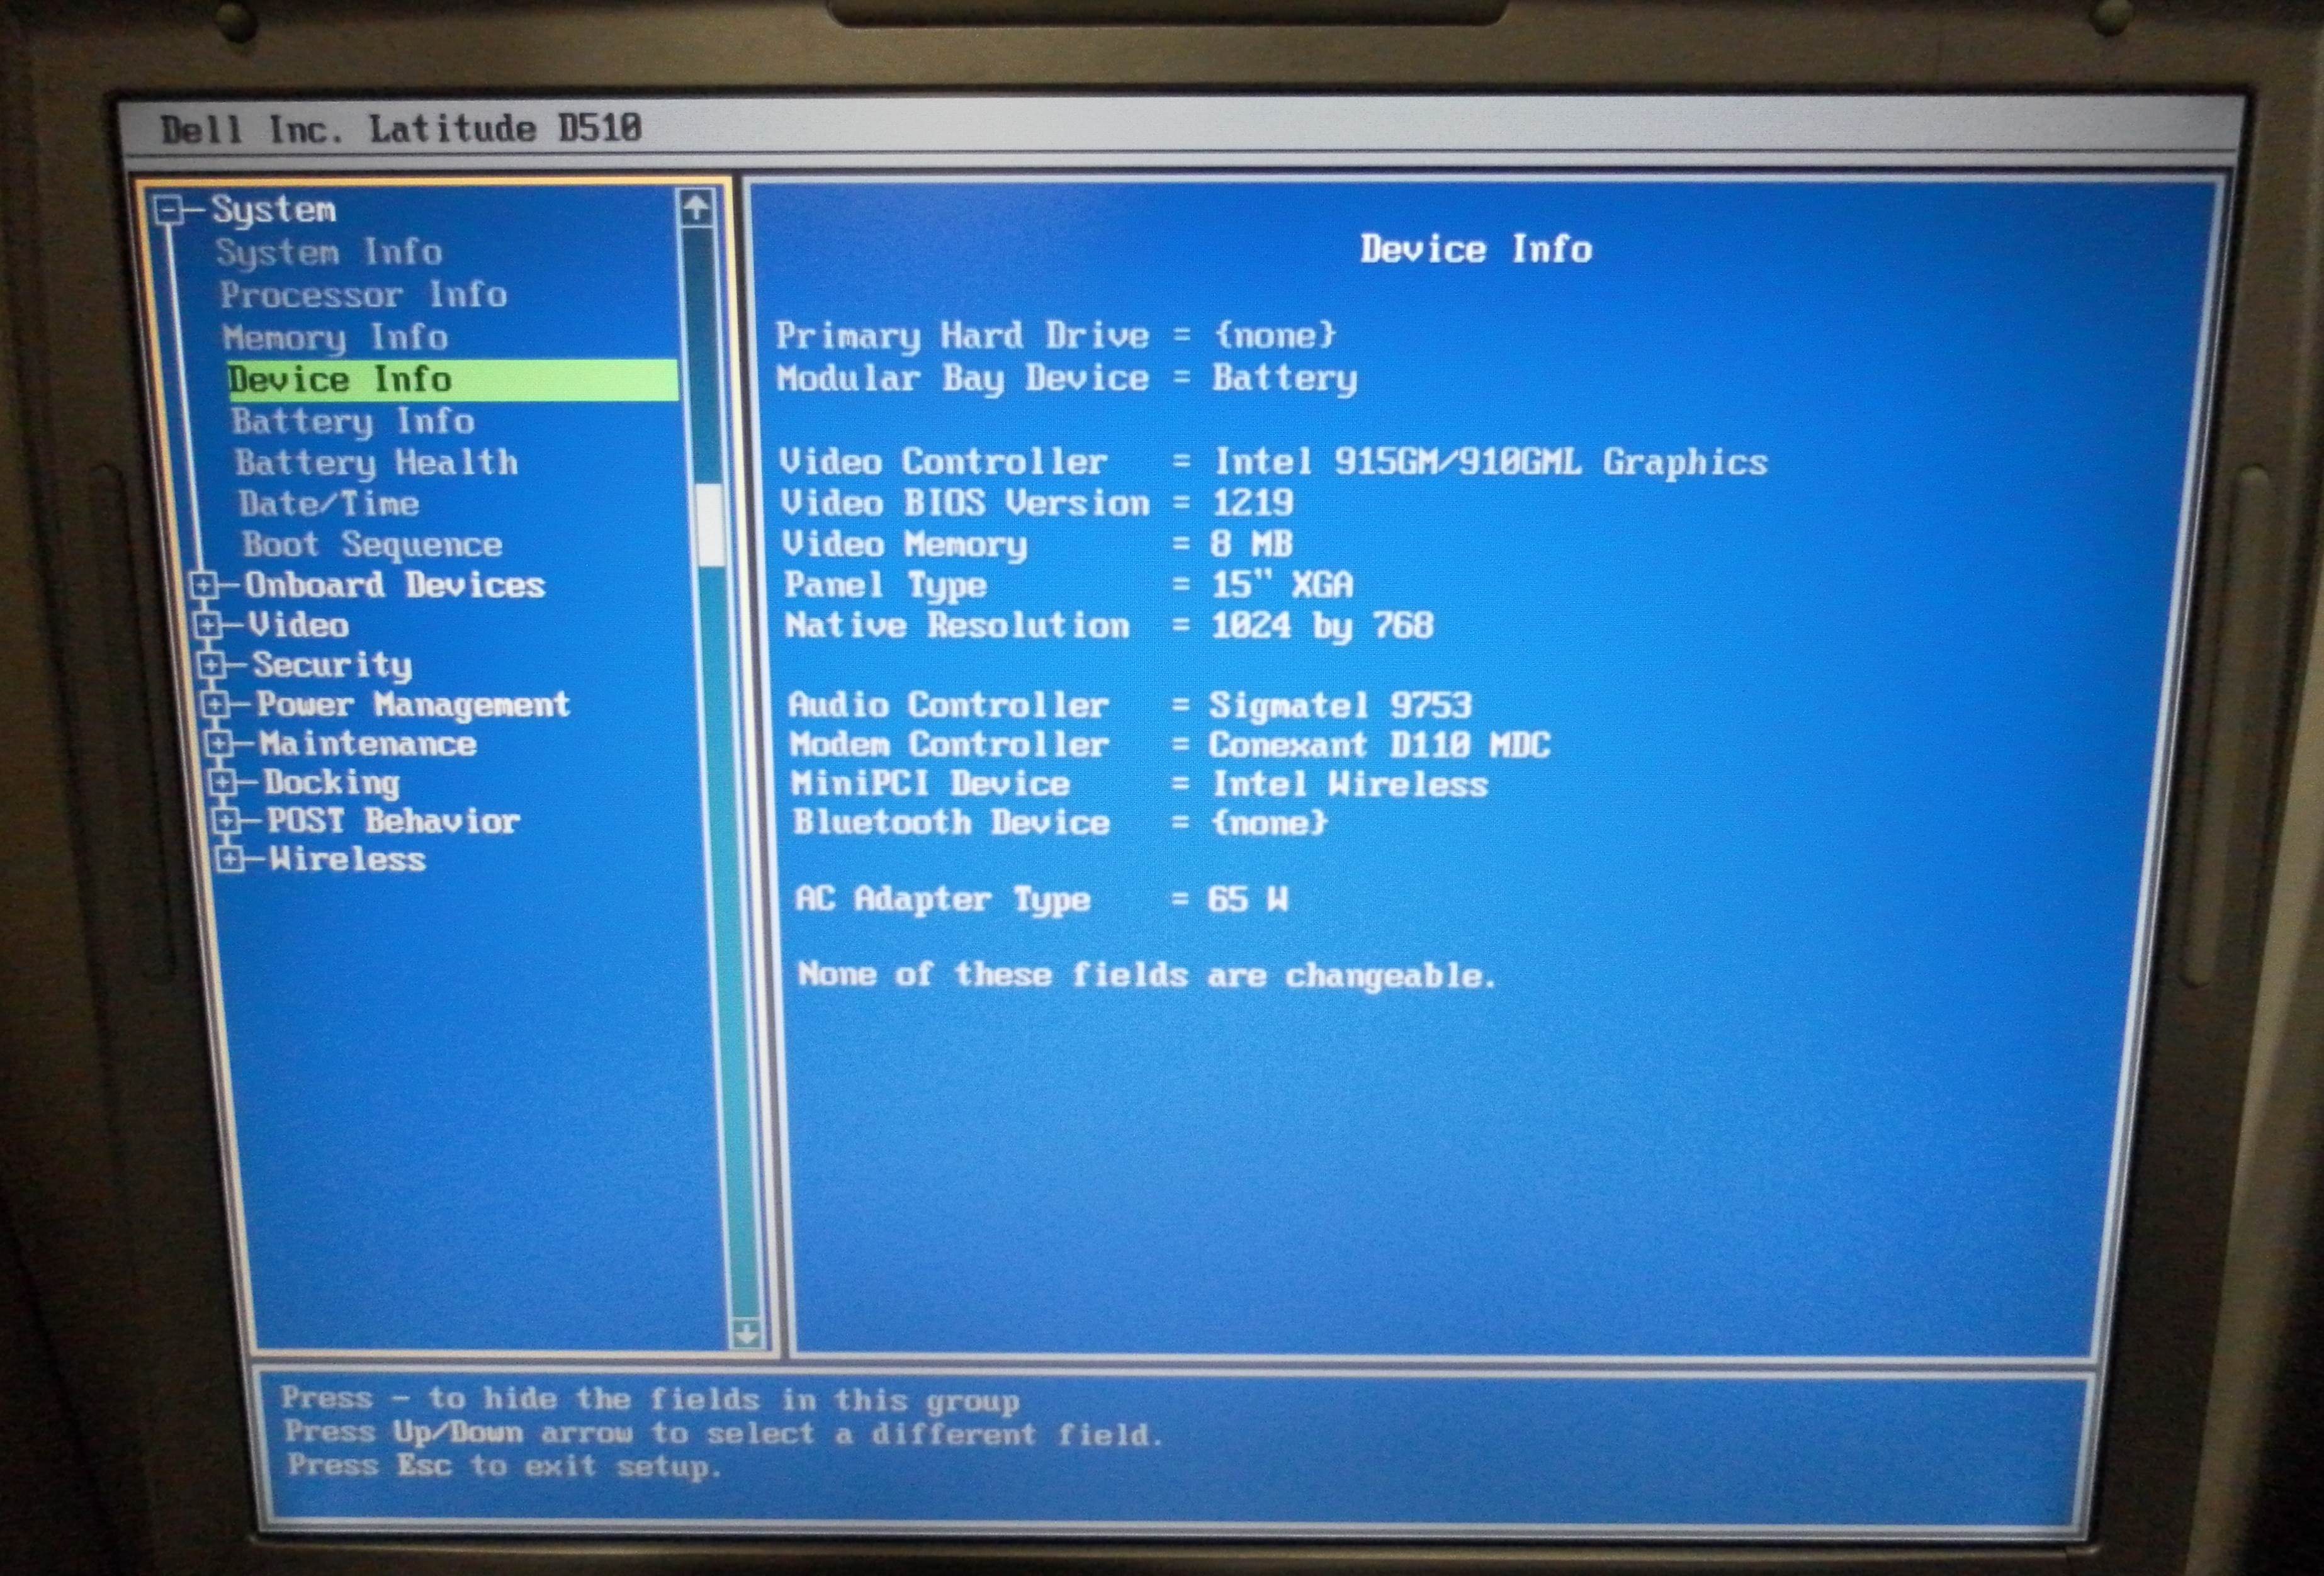The height and width of the screenshot is (1576, 2324).
Task: Click the Device Info heading
Action: (x=1476, y=249)
